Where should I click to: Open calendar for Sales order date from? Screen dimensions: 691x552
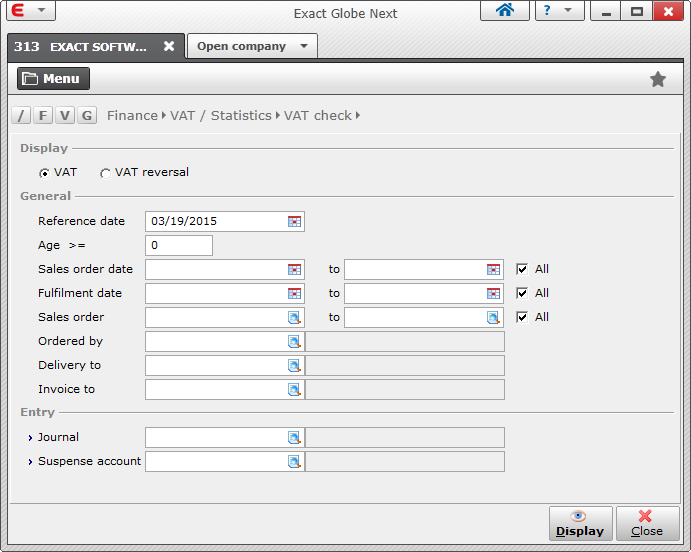[294, 269]
